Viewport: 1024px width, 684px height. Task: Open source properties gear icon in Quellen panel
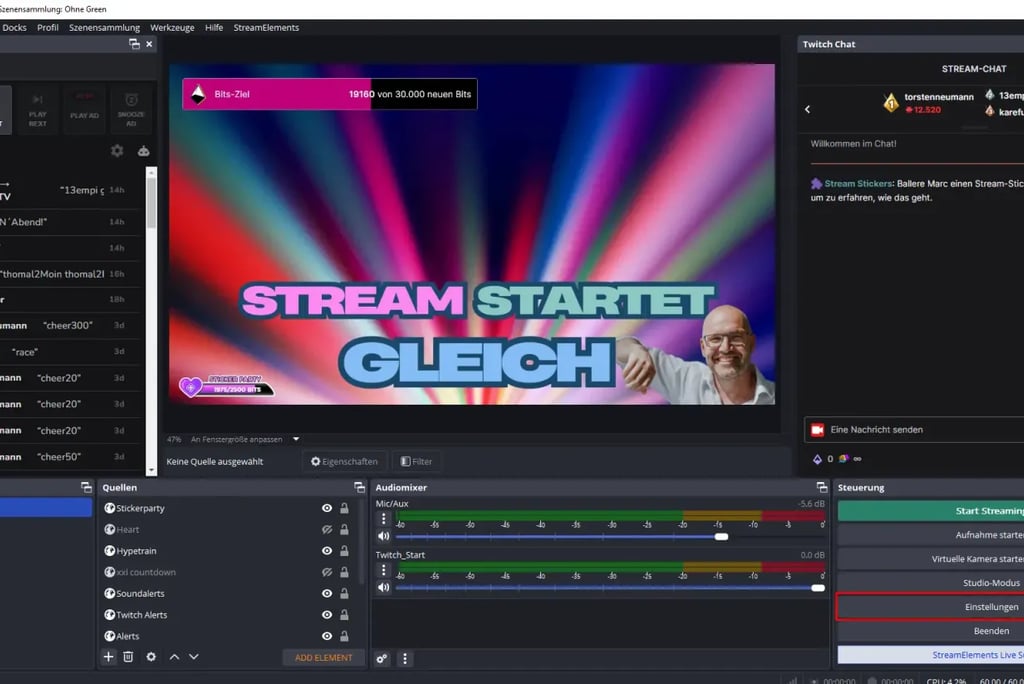tap(152, 657)
